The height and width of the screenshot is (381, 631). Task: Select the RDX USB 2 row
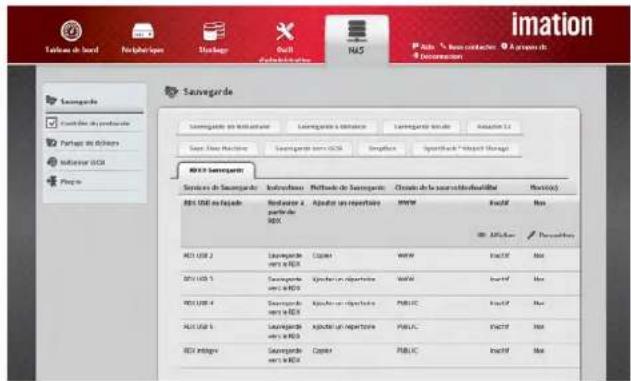379,259
